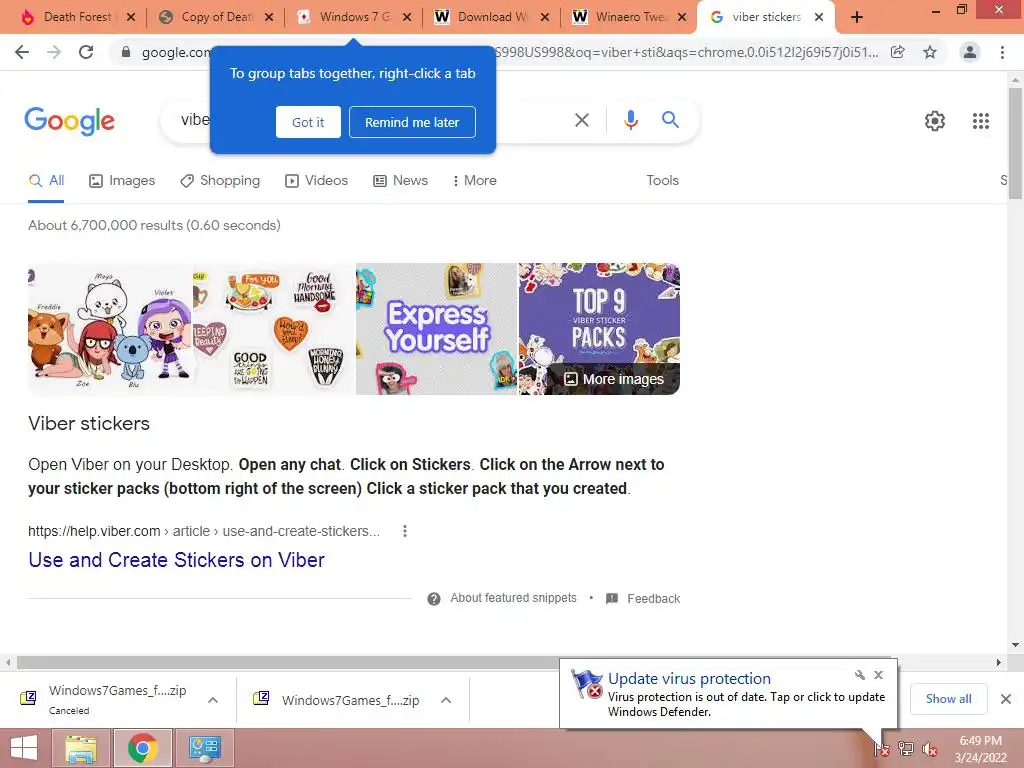The width and height of the screenshot is (1024, 768).
Task: Open Control Panel taskbar item
Action: coord(205,748)
